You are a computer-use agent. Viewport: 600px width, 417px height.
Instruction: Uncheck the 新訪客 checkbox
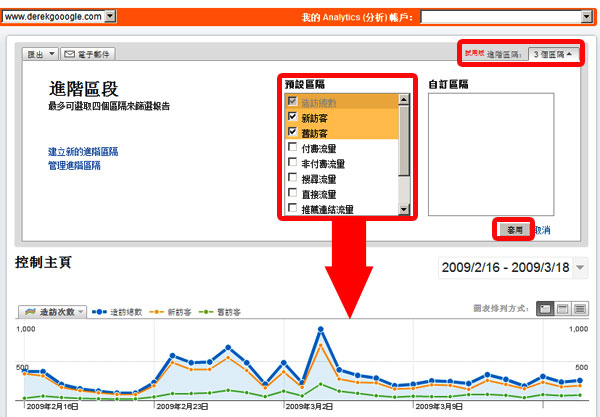pyautogui.click(x=292, y=116)
